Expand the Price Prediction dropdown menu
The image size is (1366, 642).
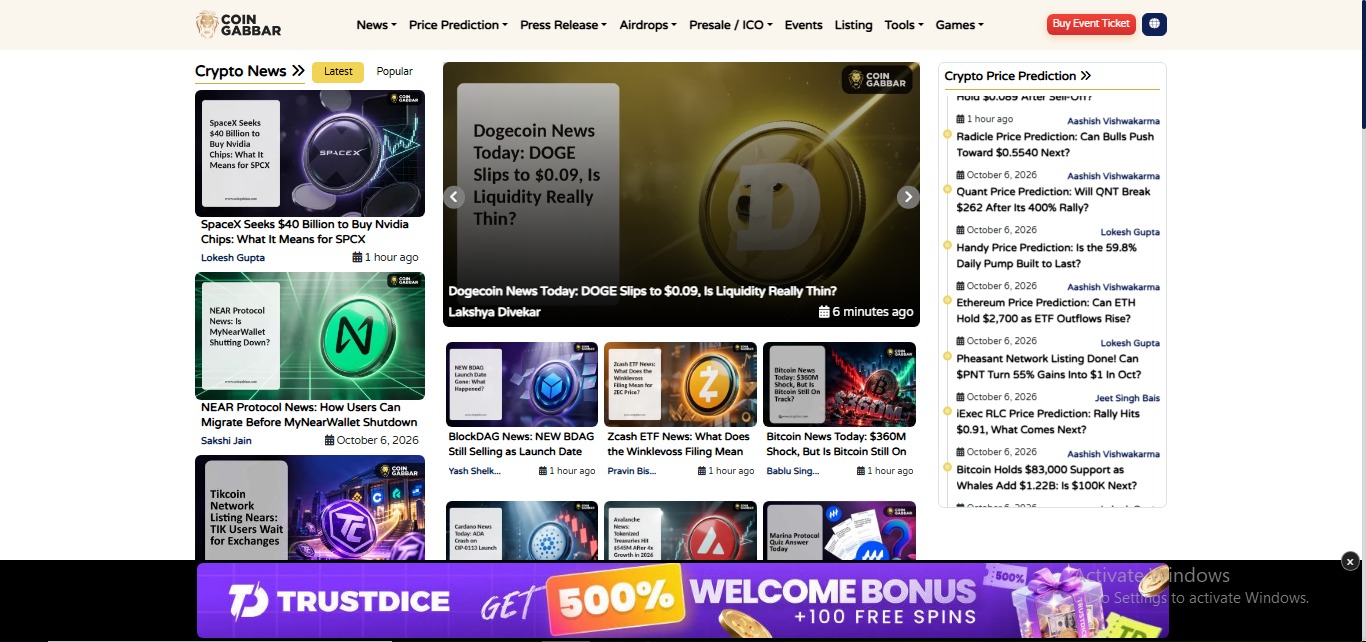[x=458, y=25]
